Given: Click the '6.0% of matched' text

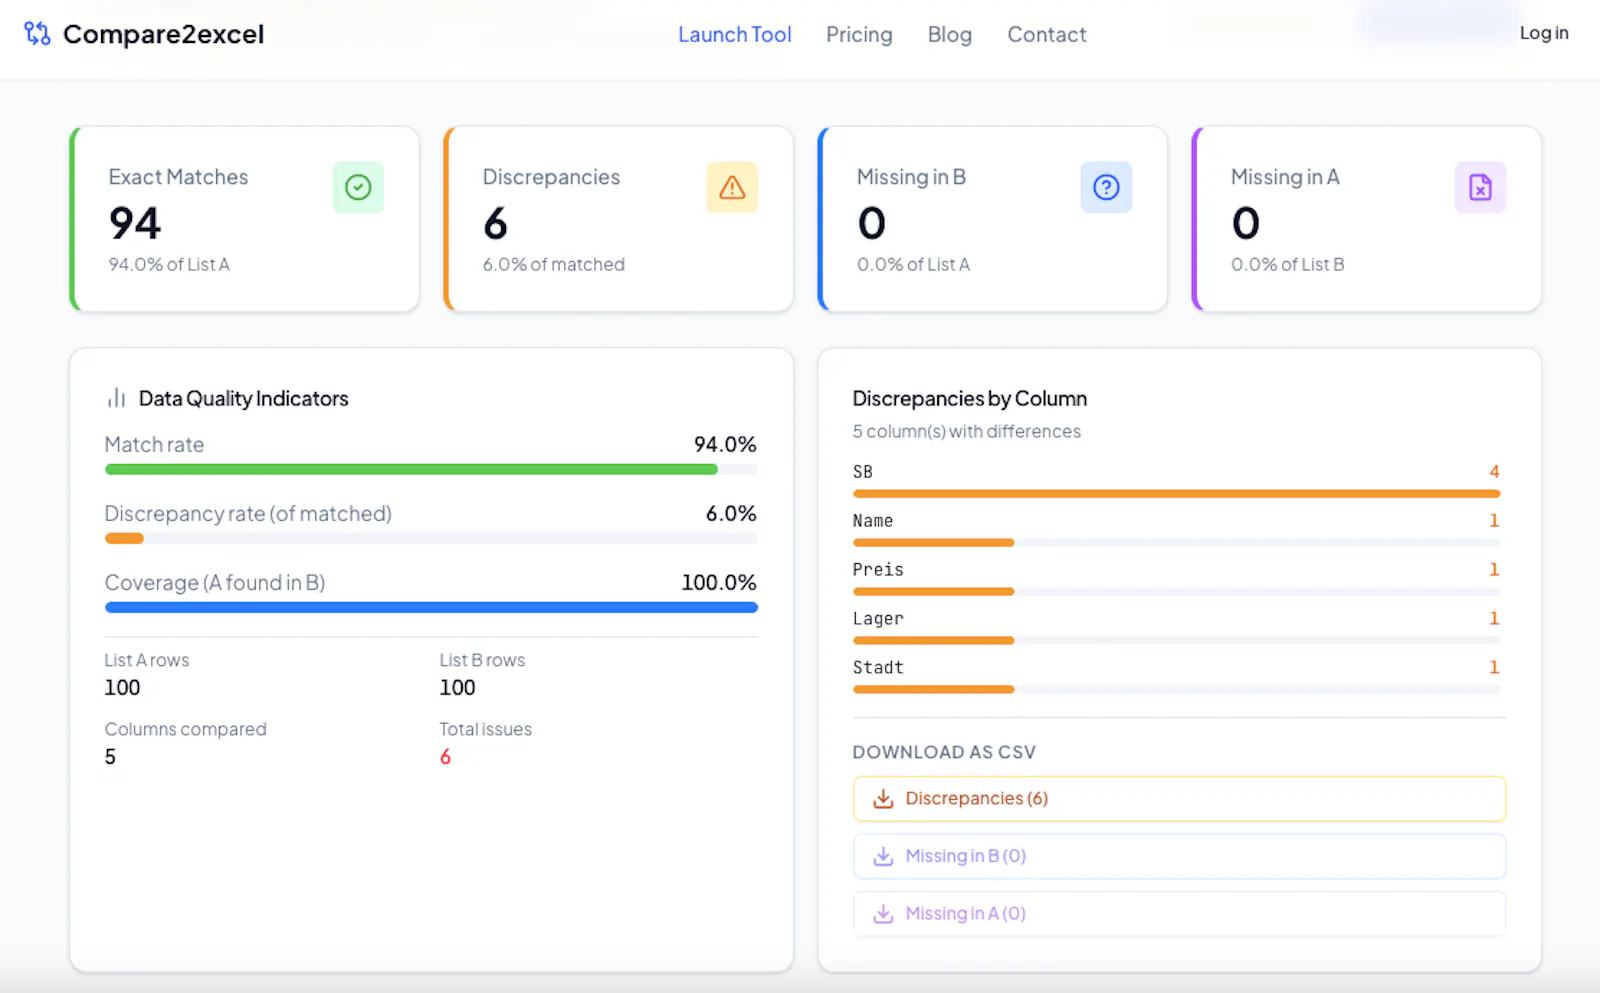Looking at the screenshot, I should (x=554, y=265).
